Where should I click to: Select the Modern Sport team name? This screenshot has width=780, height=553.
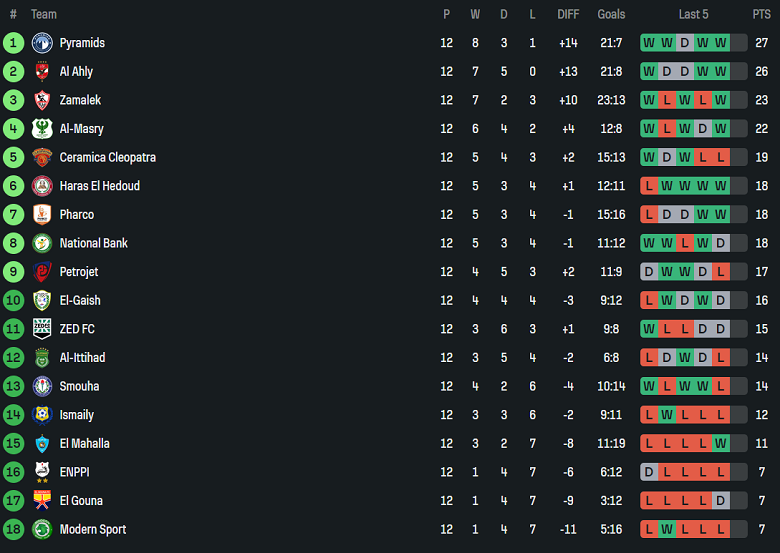[x=92, y=530]
